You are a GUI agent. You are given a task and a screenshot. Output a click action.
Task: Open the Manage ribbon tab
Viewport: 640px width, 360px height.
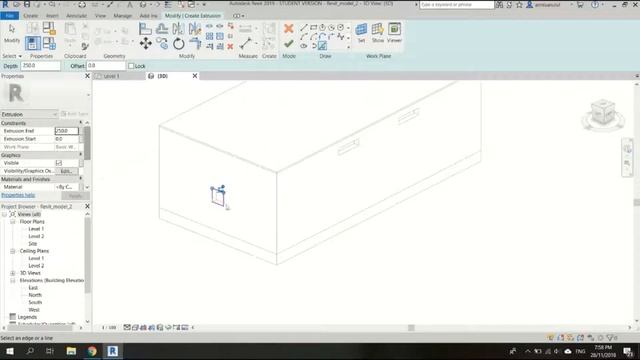[x=122, y=16]
